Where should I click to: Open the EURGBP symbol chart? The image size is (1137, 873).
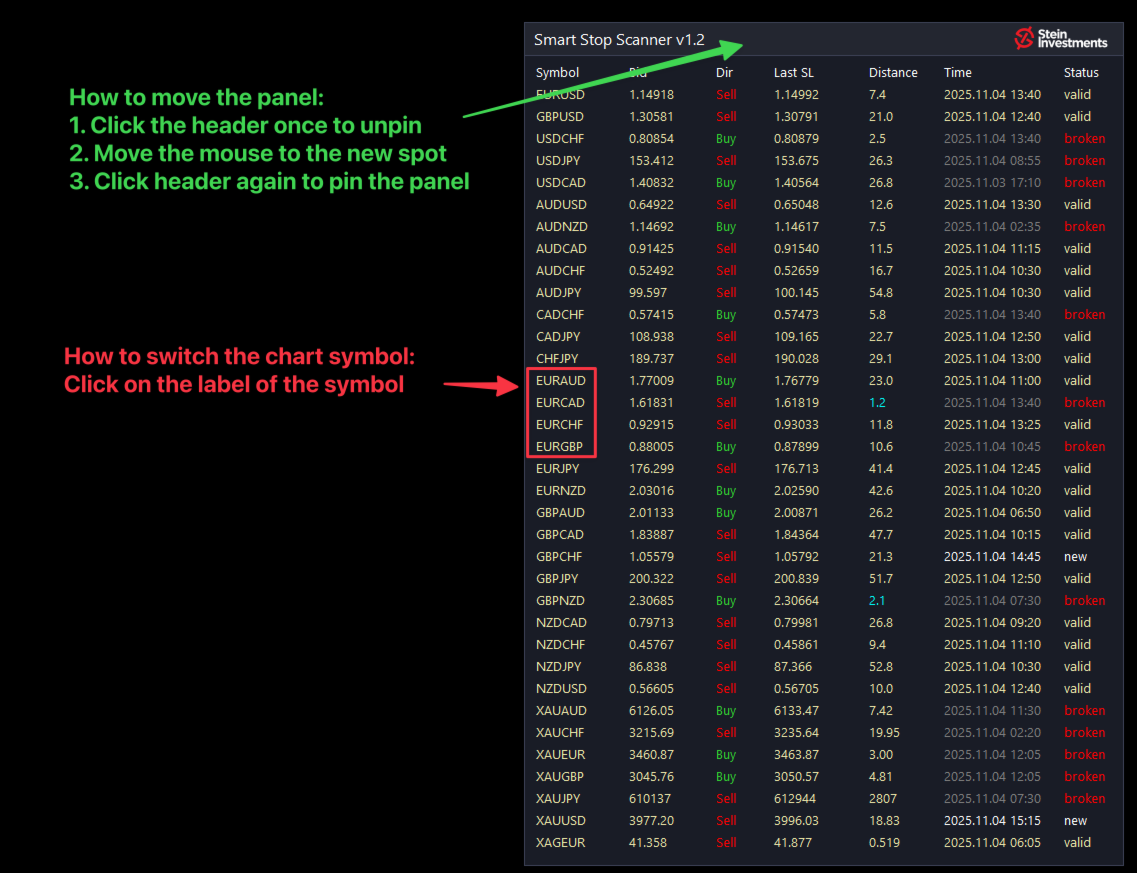560,447
